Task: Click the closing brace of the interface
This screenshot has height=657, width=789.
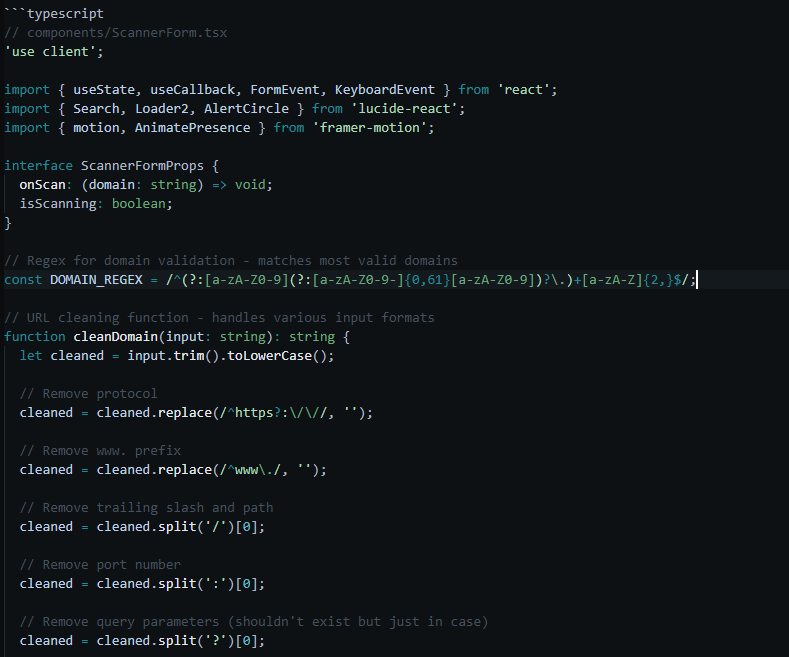Action: coord(8,223)
